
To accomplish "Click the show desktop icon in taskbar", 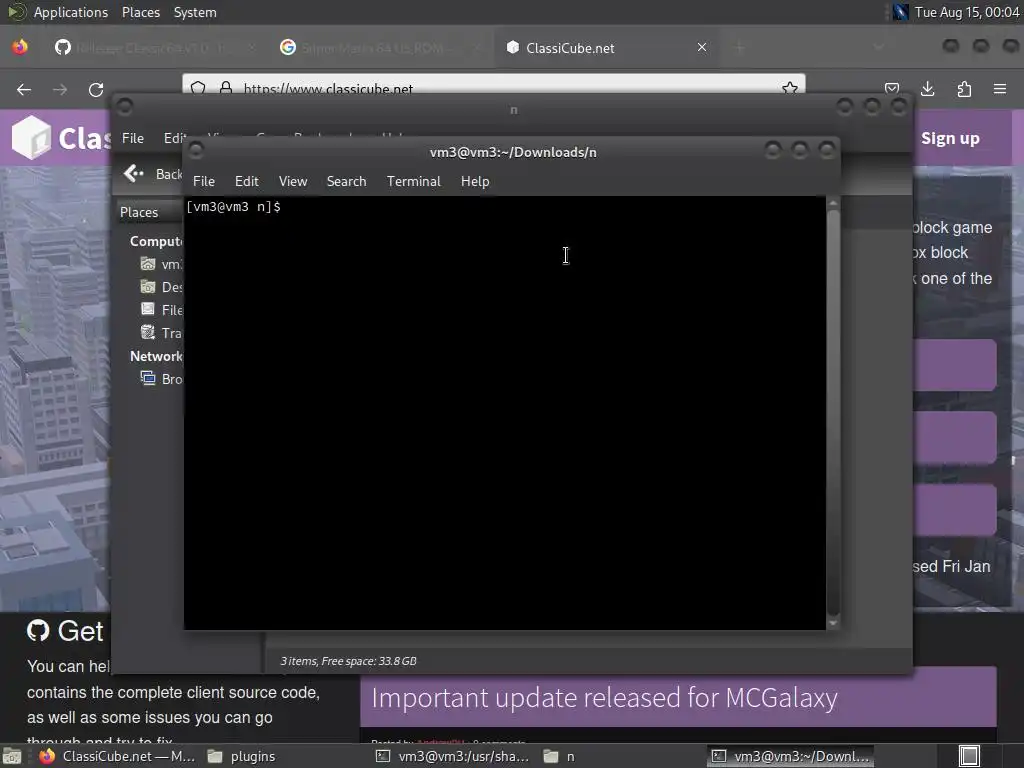I will pos(11,756).
